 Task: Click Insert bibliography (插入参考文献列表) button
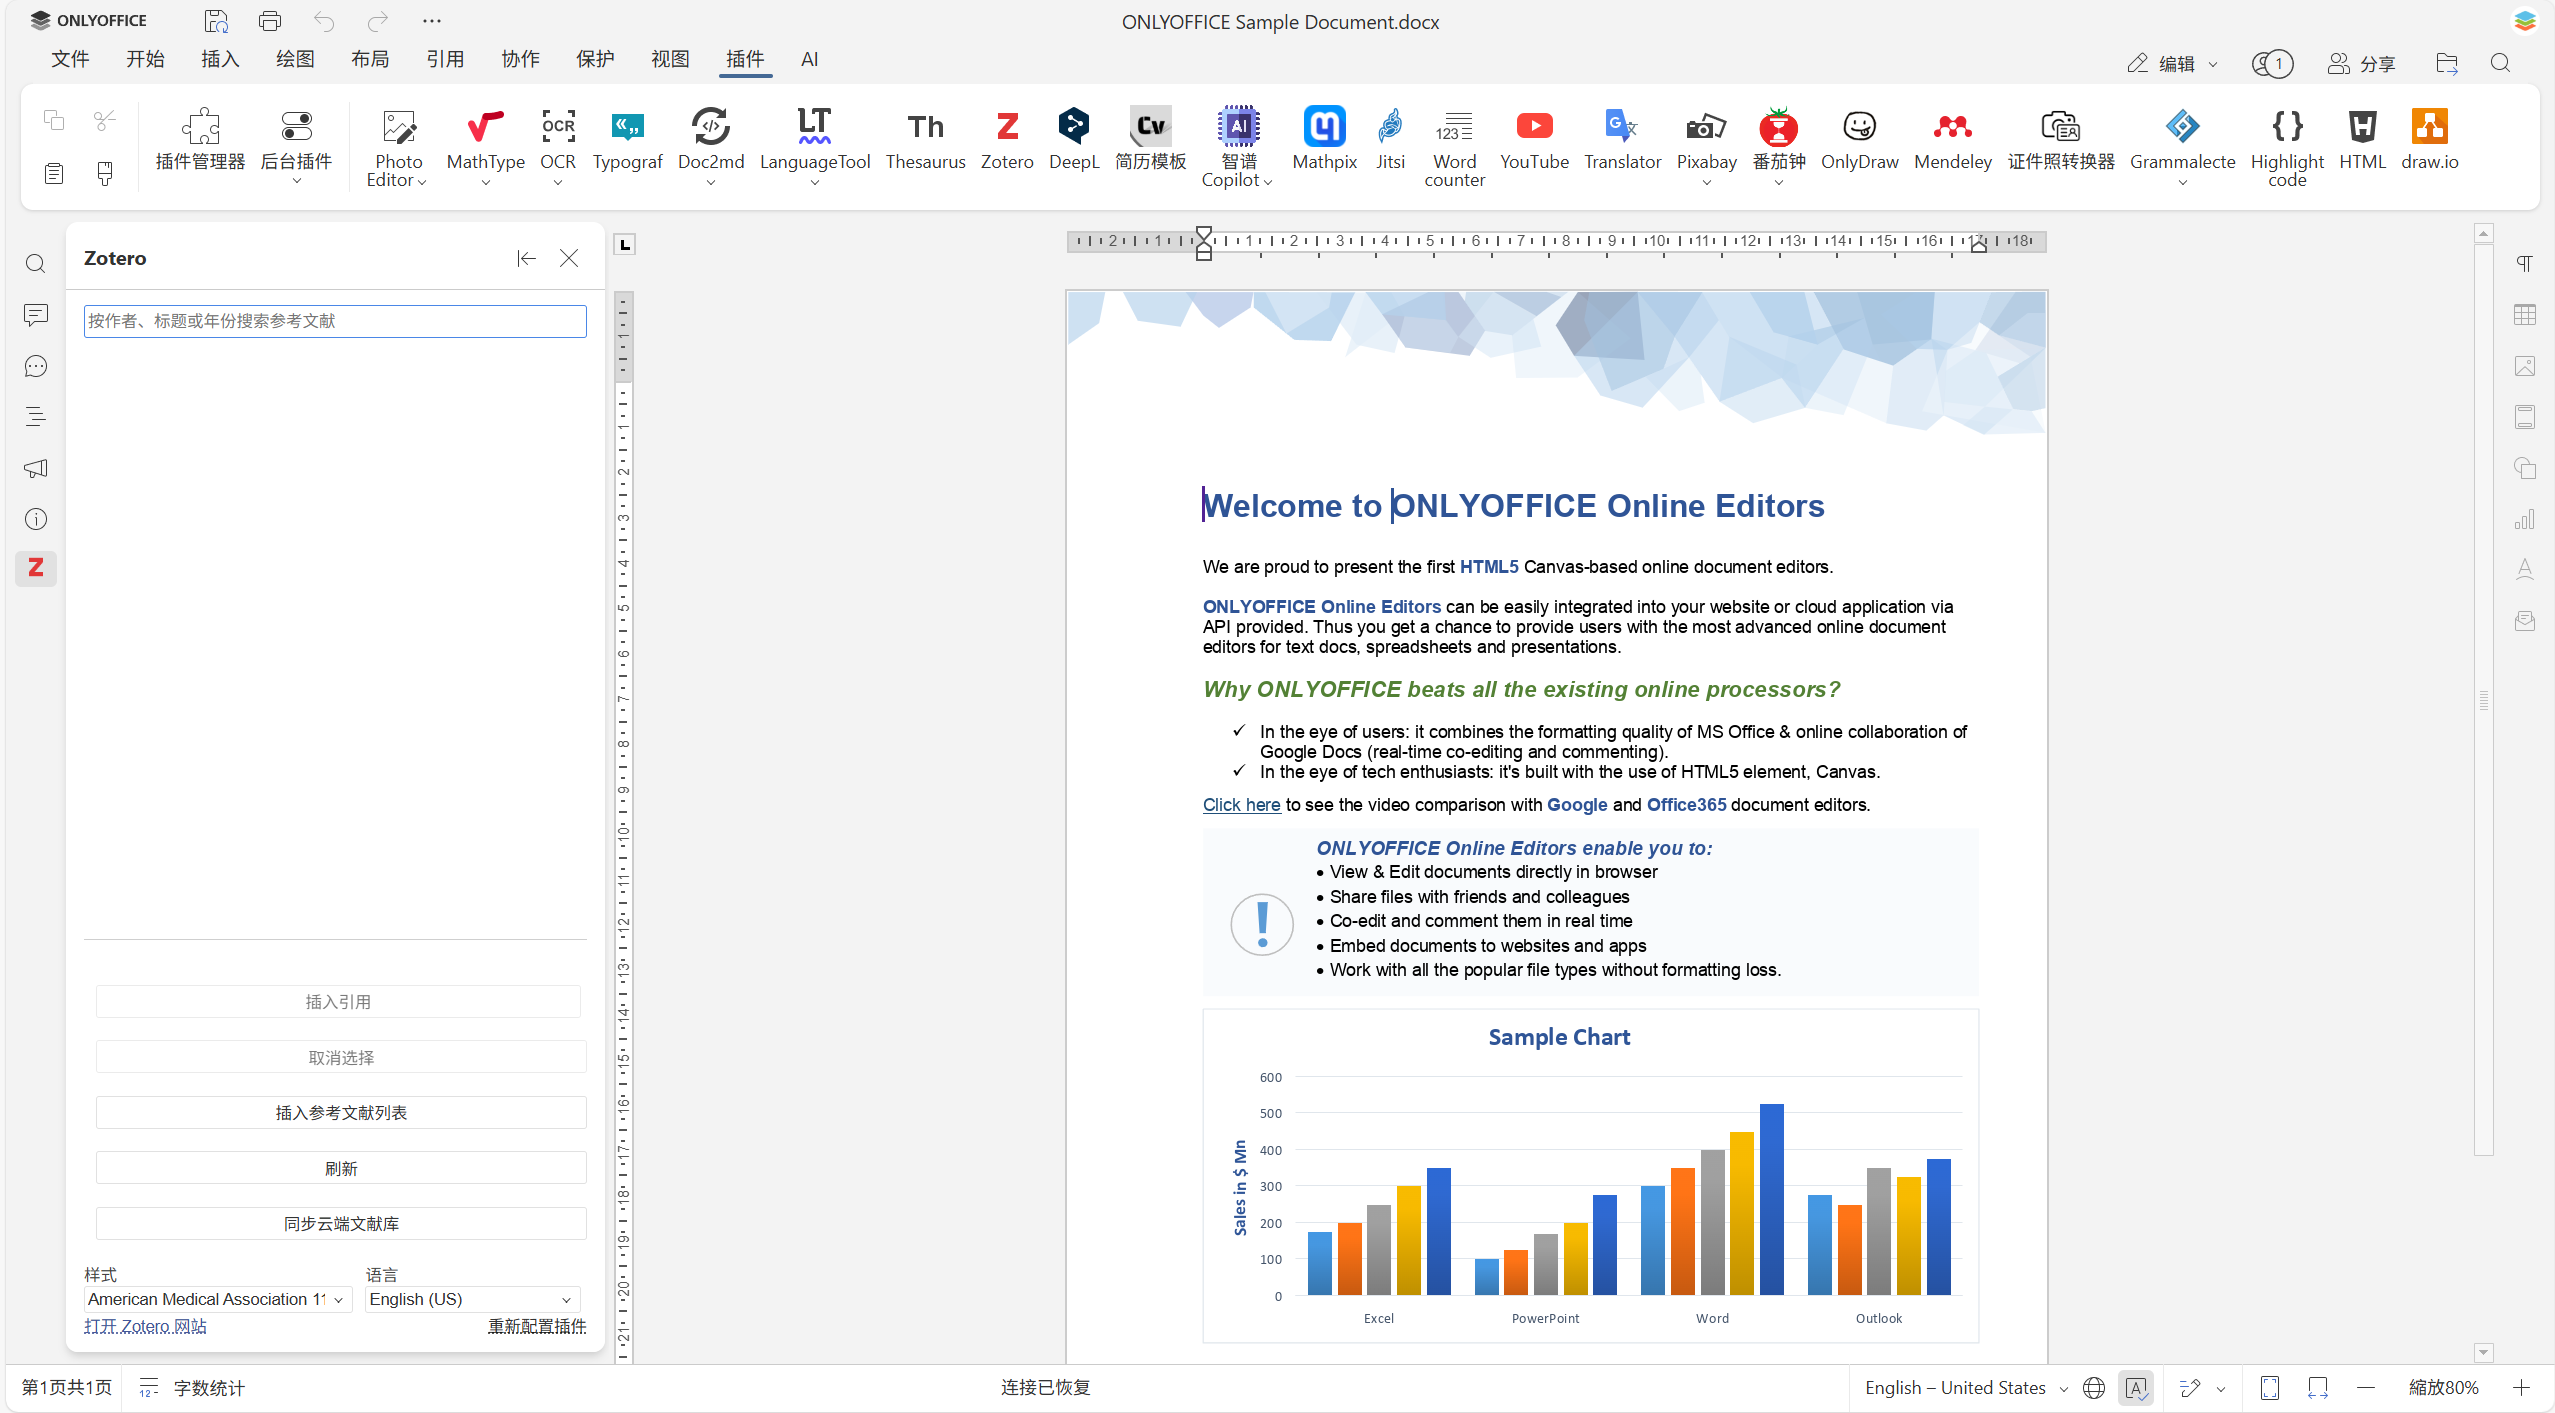click(x=341, y=1113)
